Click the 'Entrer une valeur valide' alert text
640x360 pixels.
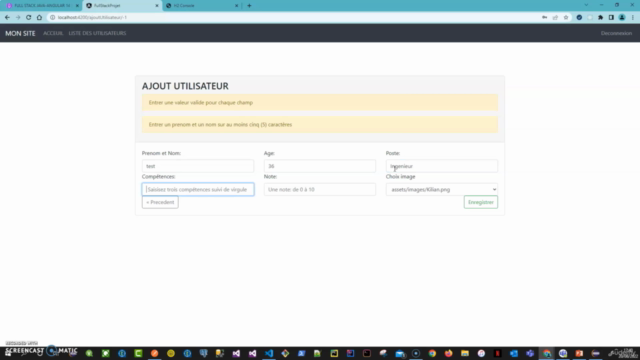(201, 102)
